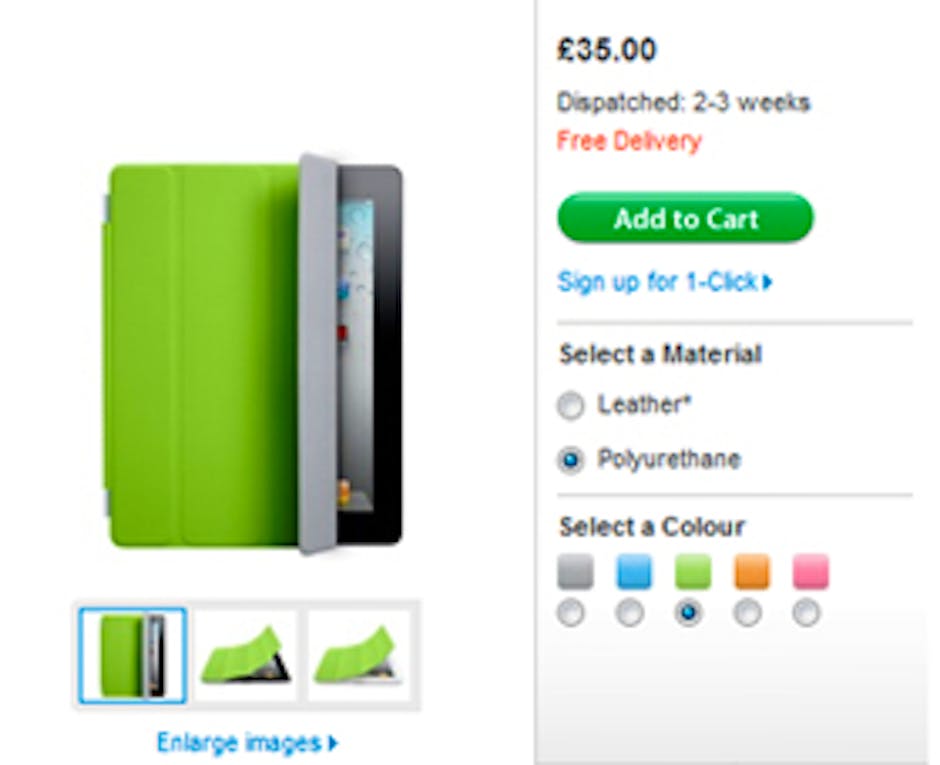The image size is (940, 765).
Task: Click the grey colour swatch
Action: click(x=575, y=571)
